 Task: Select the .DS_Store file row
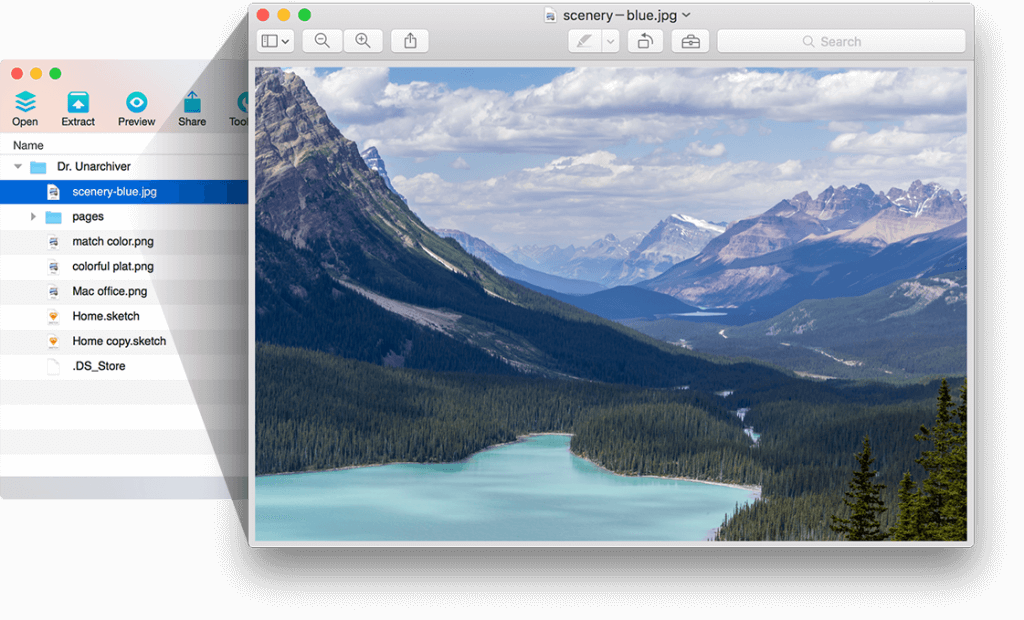click(x=124, y=366)
